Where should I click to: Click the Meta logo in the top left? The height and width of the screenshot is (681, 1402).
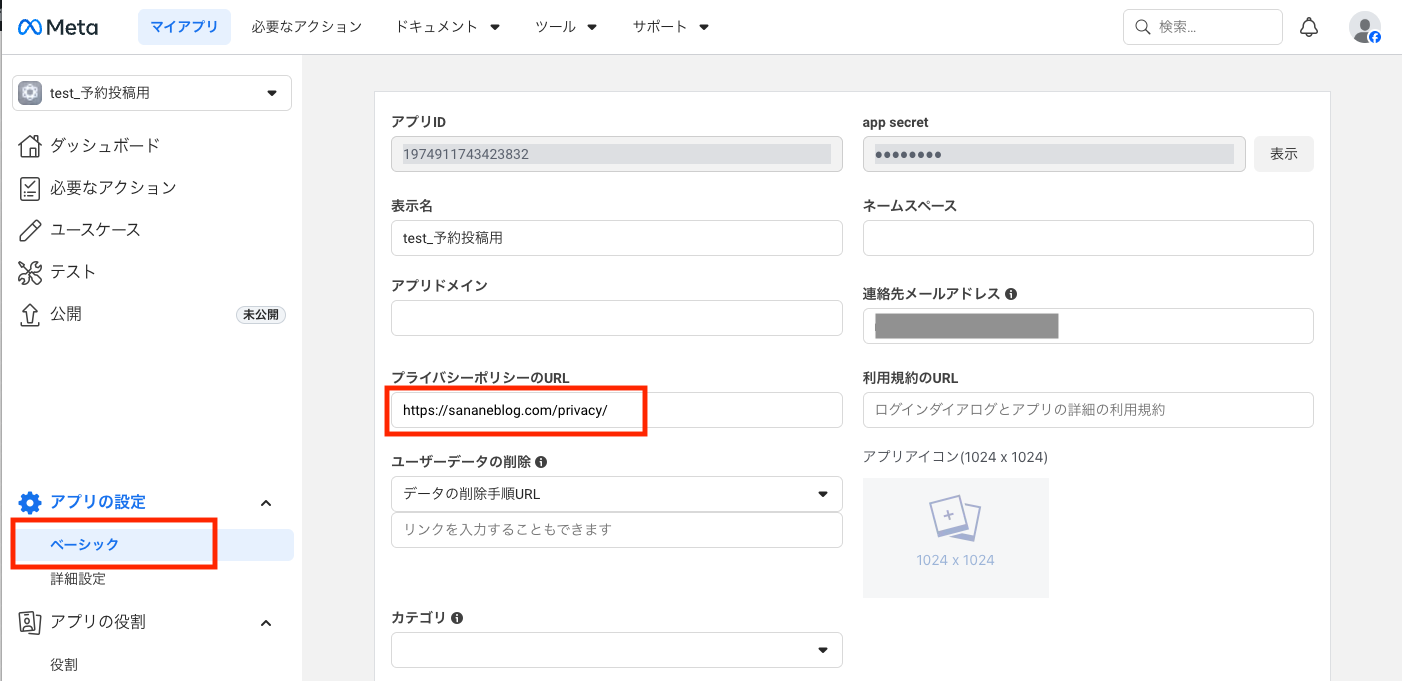coord(57,27)
